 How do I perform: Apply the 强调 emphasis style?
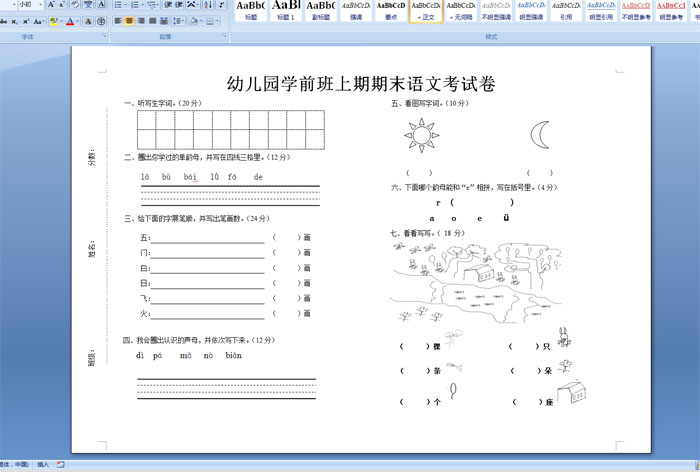tap(356, 11)
